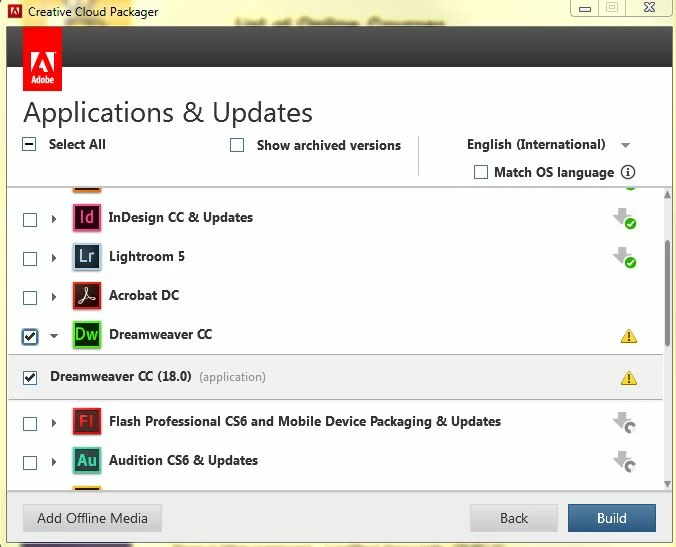Click the 'Show archived versions' label text

click(x=329, y=145)
